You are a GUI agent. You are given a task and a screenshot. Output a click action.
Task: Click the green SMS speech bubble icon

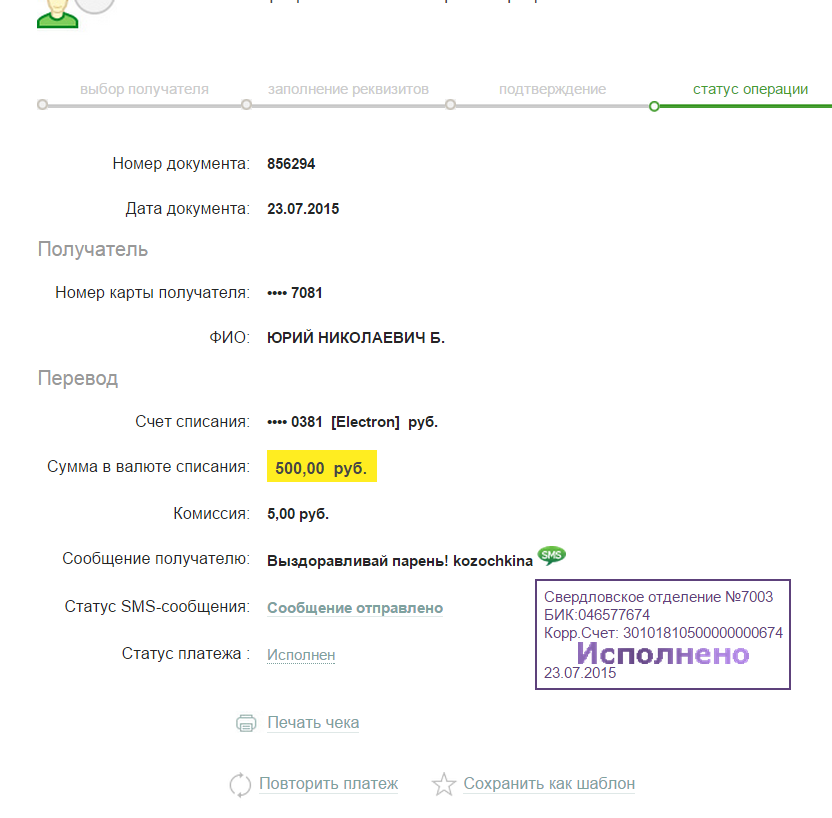pyautogui.click(x=551, y=555)
